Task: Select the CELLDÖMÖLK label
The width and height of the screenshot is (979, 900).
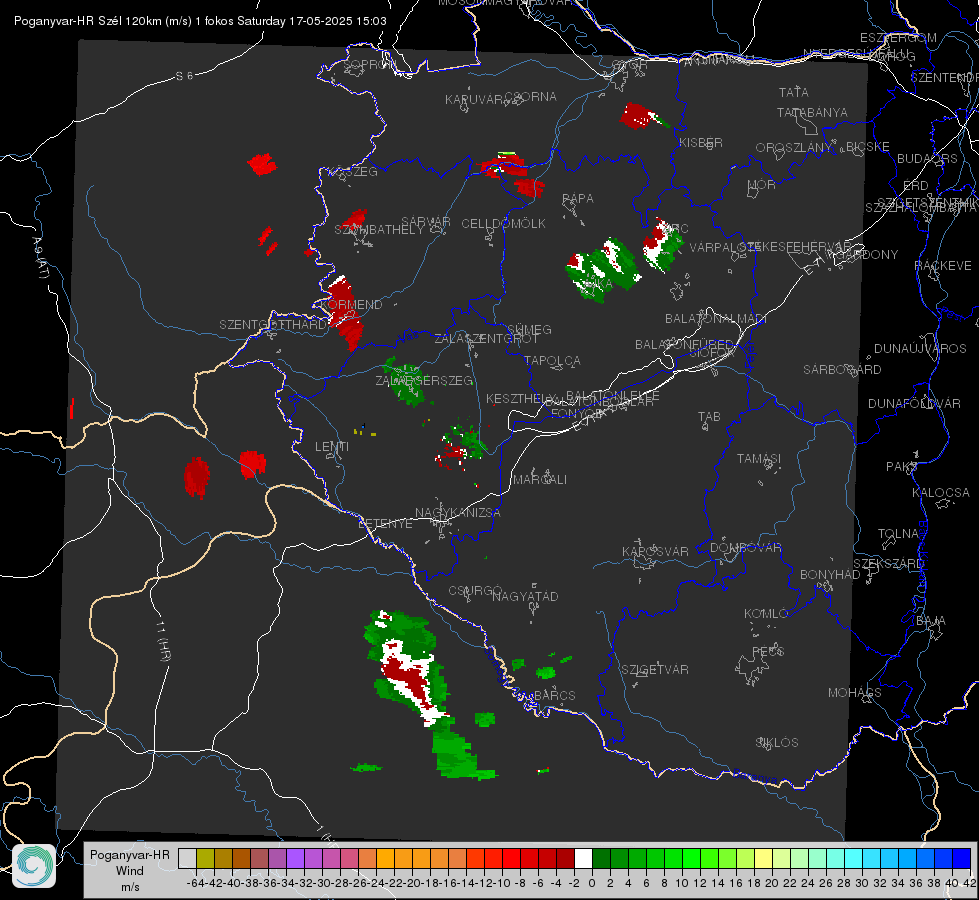Action: (x=504, y=224)
